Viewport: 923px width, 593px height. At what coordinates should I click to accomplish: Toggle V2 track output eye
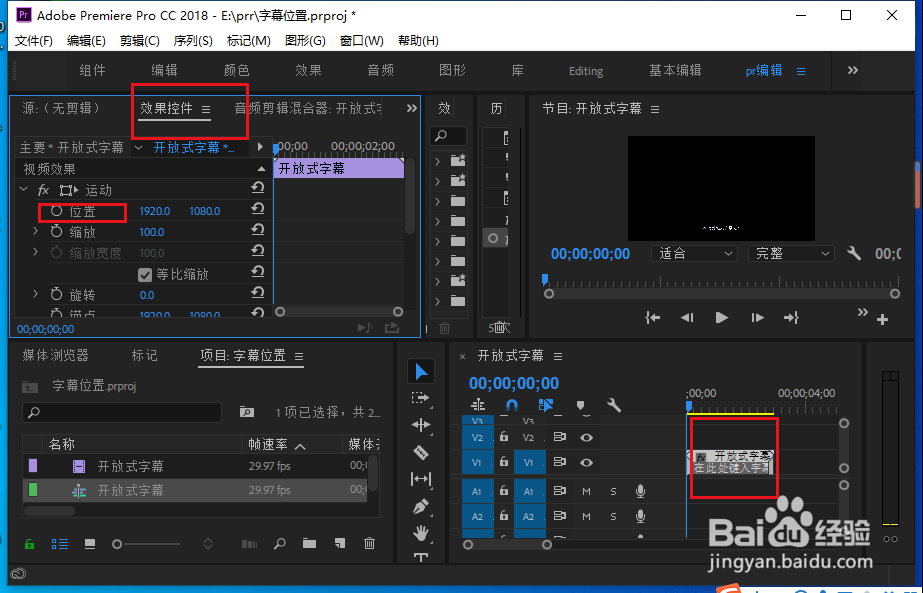click(x=586, y=438)
